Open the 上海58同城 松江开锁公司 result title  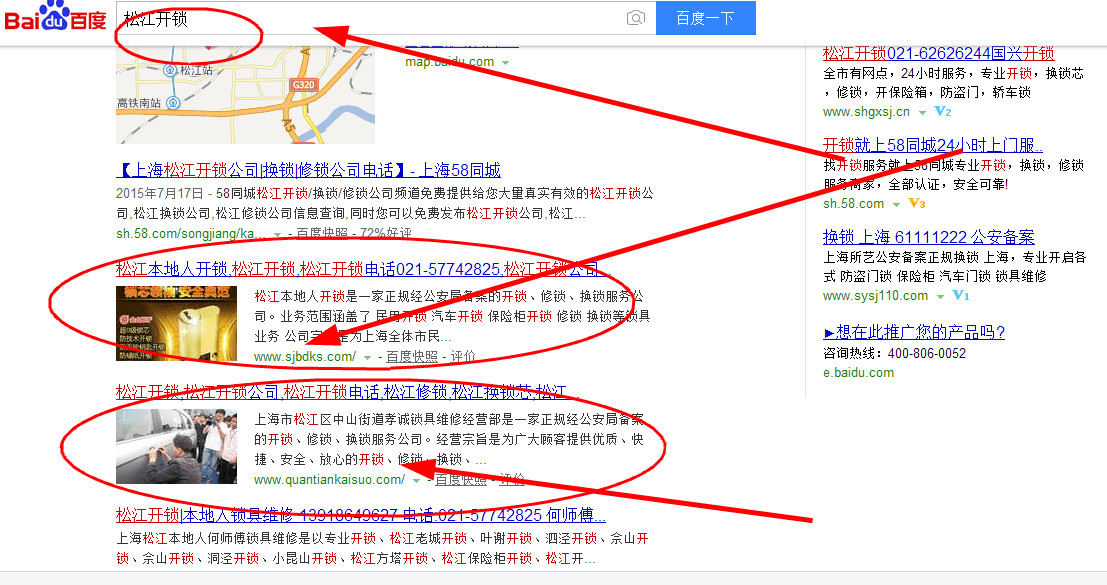(309, 170)
